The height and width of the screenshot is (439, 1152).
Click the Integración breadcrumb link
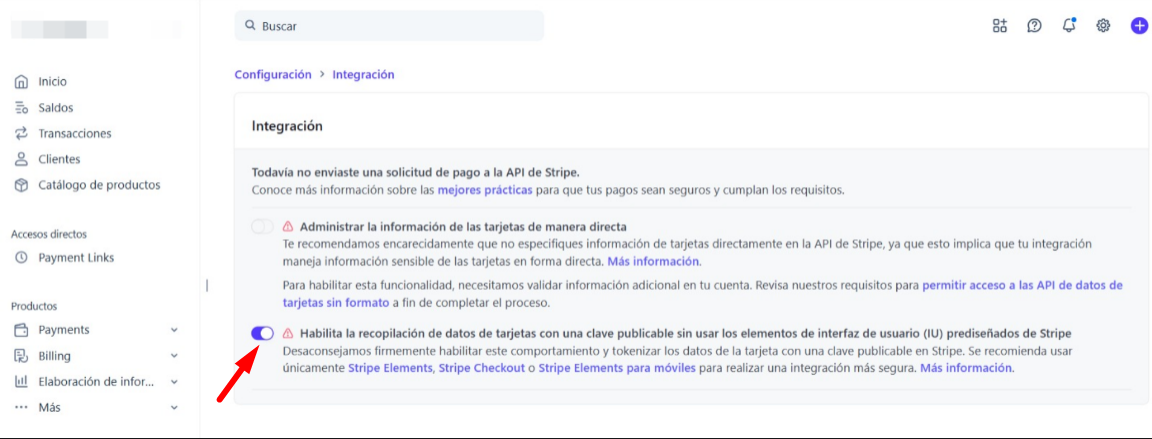point(364,74)
